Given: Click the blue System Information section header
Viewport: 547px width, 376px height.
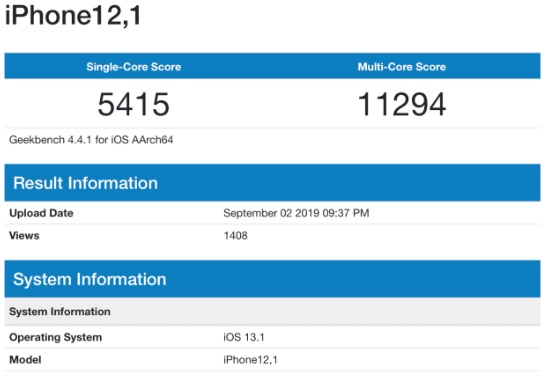Looking at the screenshot, I should (x=272, y=279).
